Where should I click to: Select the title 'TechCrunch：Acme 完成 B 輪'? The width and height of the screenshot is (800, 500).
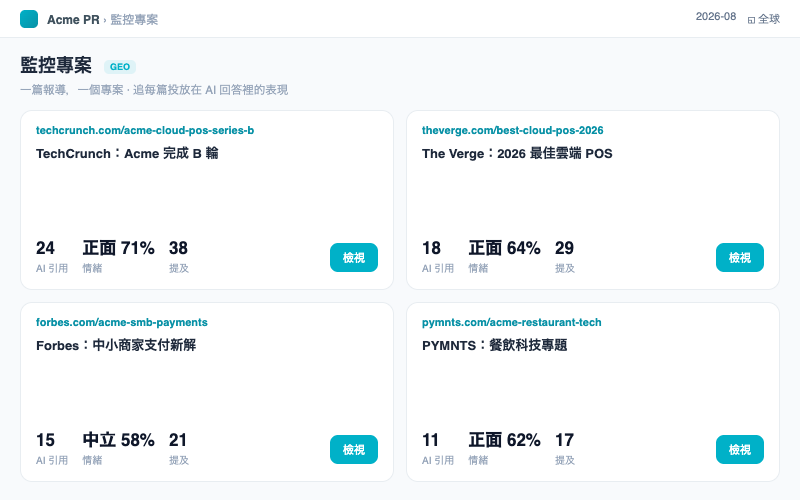coord(127,153)
